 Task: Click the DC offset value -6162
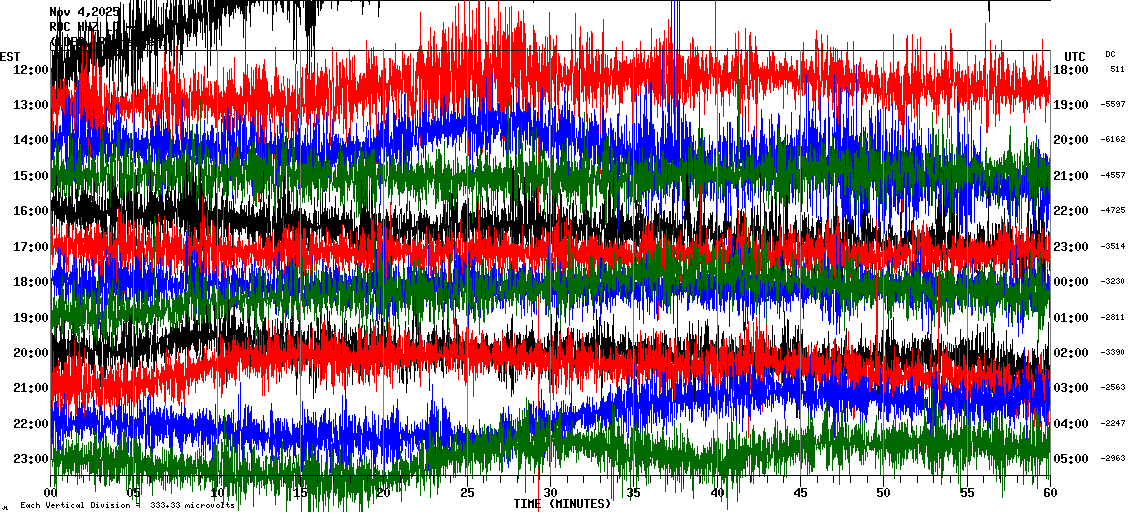(x=1114, y=140)
